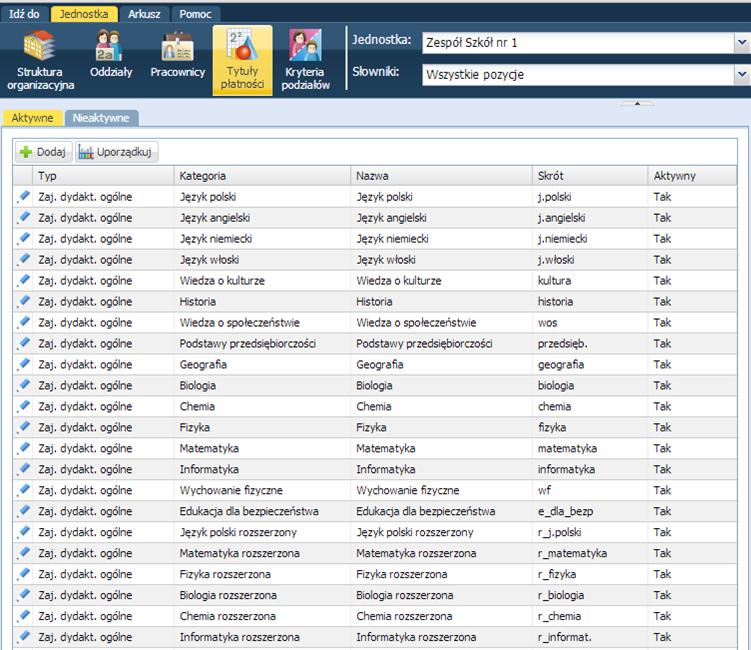Edit the Biologia row pencil
The width and height of the screenshot is (751, 650).
[x=23, y=386]
